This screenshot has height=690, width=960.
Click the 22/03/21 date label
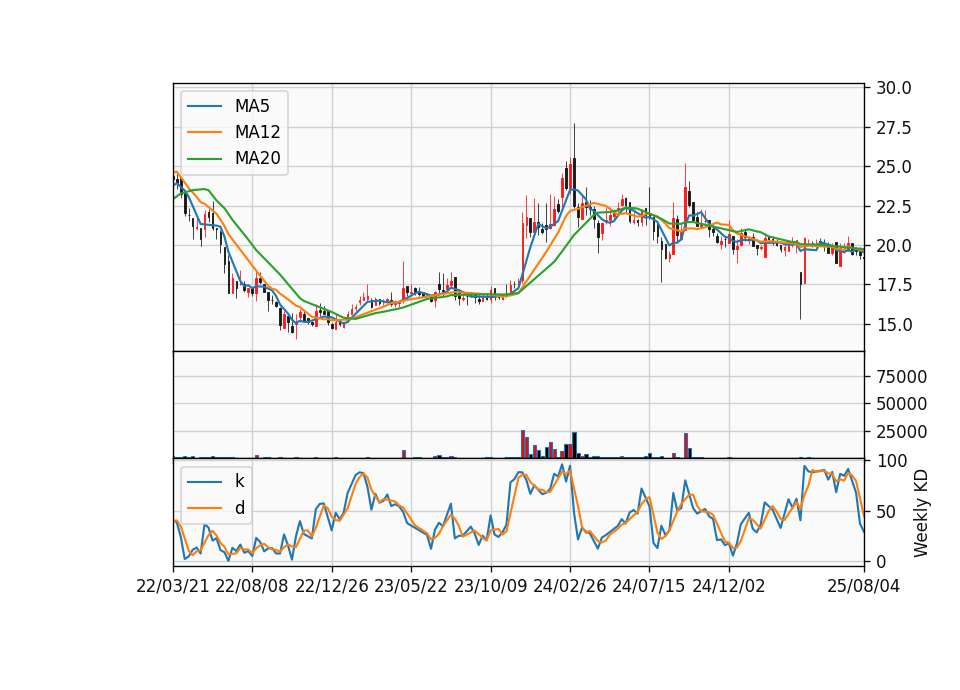(173, 586)
